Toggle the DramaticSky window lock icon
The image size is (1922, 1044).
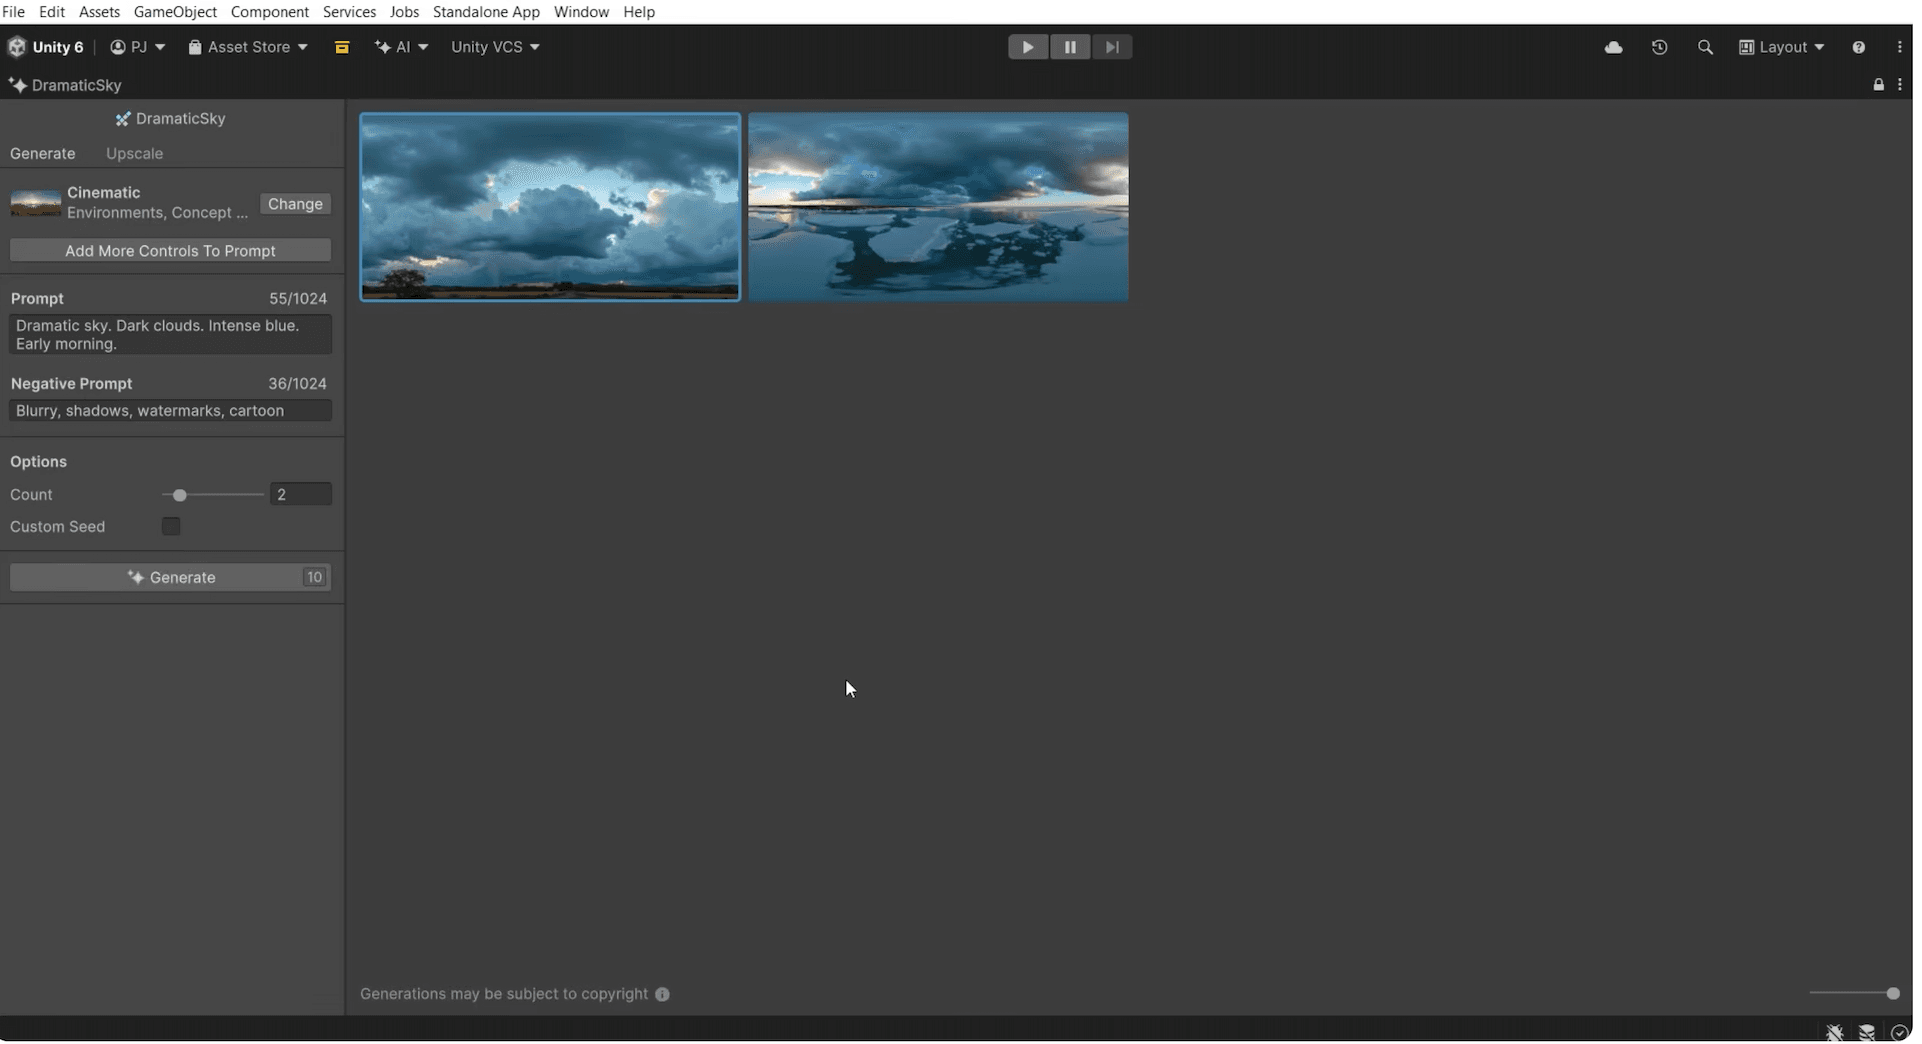tap(1879, 85)
